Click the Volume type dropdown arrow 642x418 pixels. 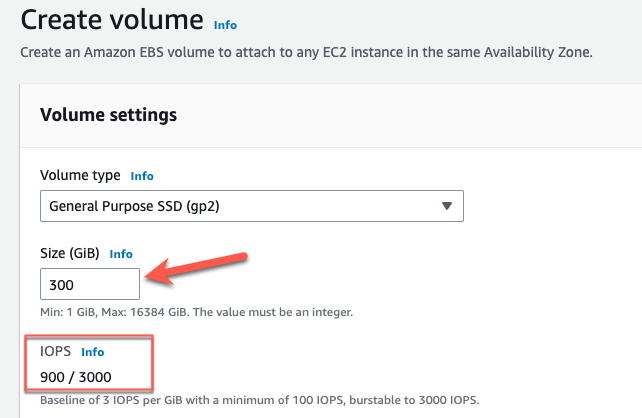(447, 206)
